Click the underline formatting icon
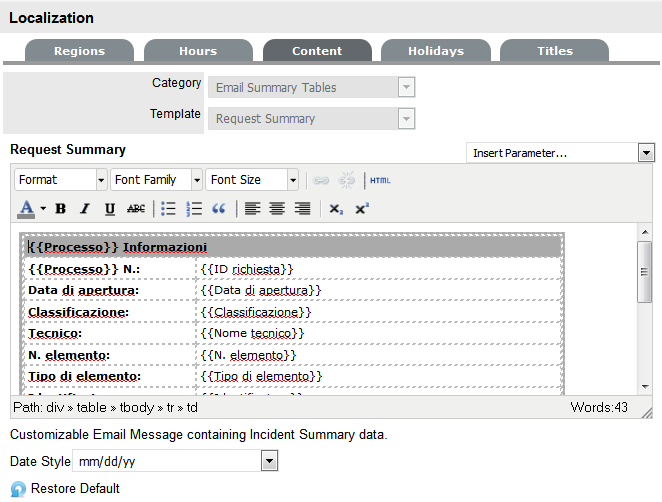The image size is (662, 502). pyautogui.click(x=110, y=209)
